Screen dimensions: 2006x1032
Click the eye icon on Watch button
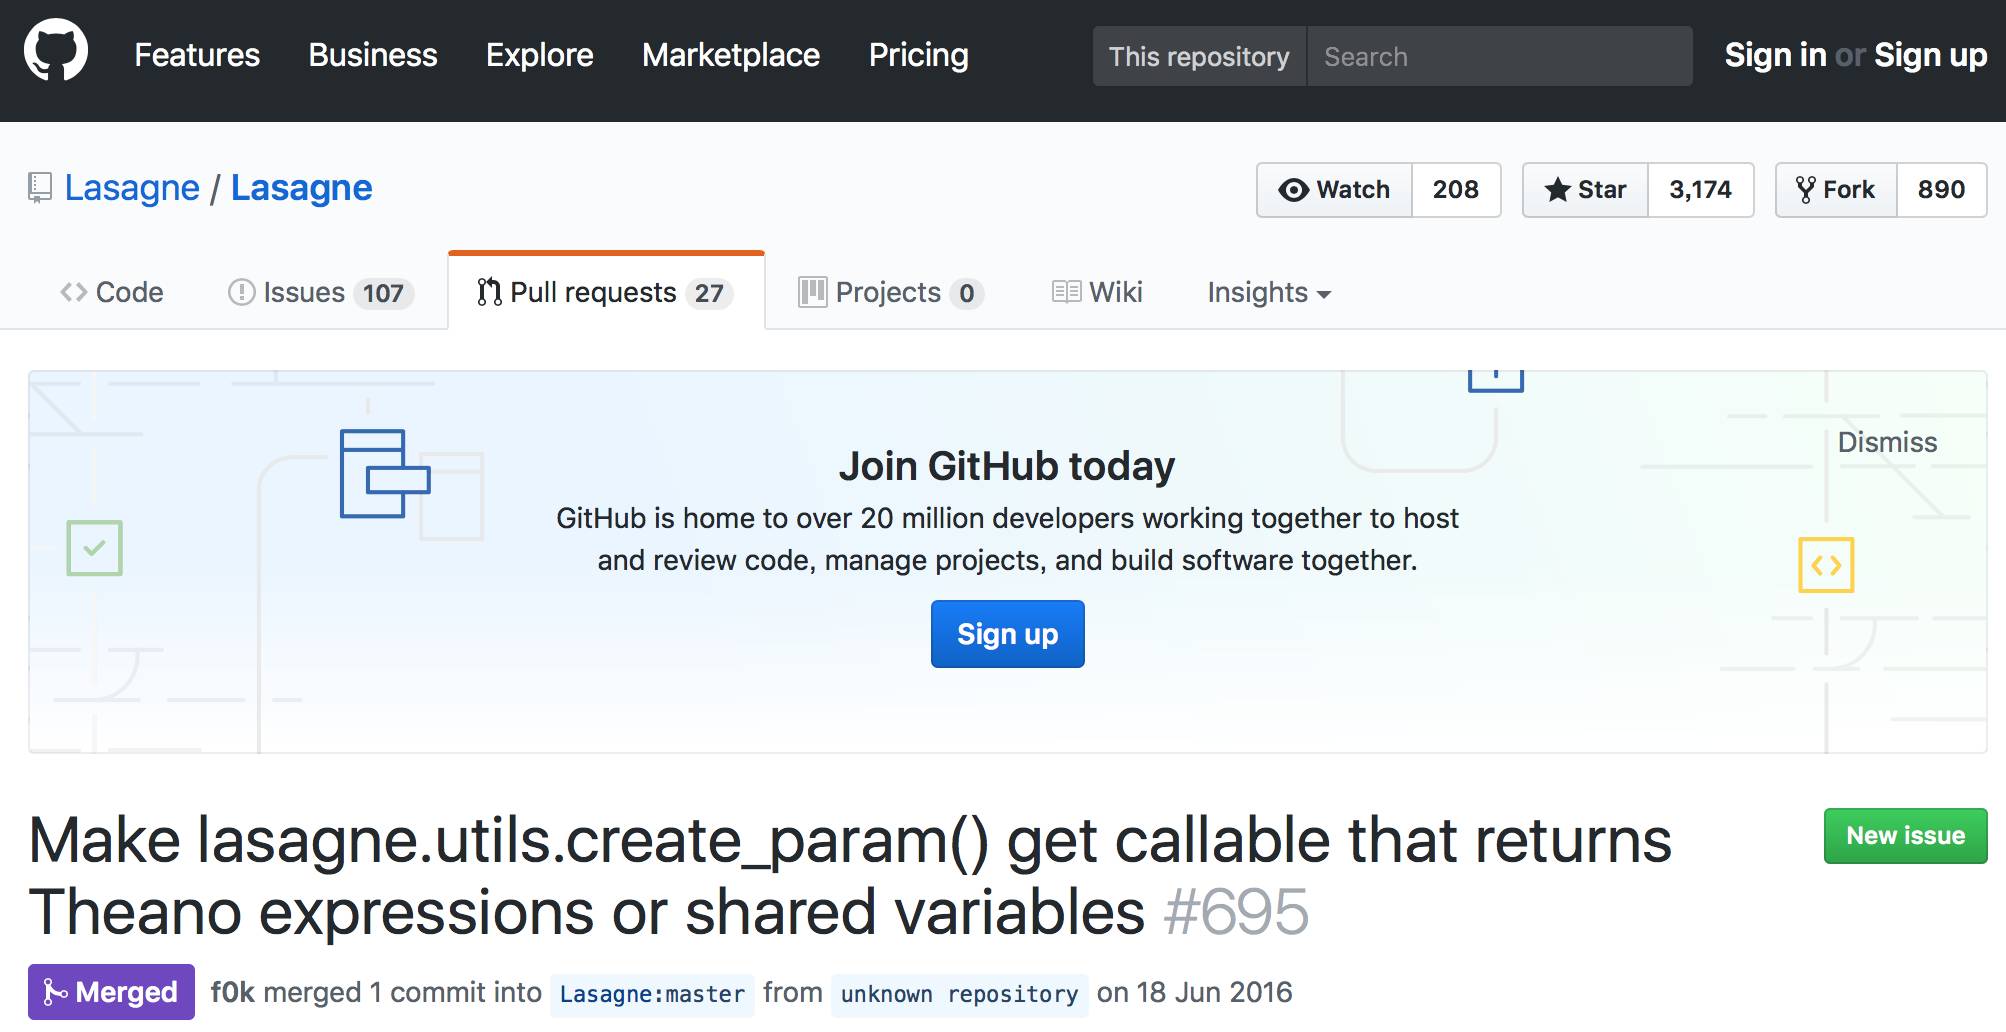click(x=1293, y=190)
